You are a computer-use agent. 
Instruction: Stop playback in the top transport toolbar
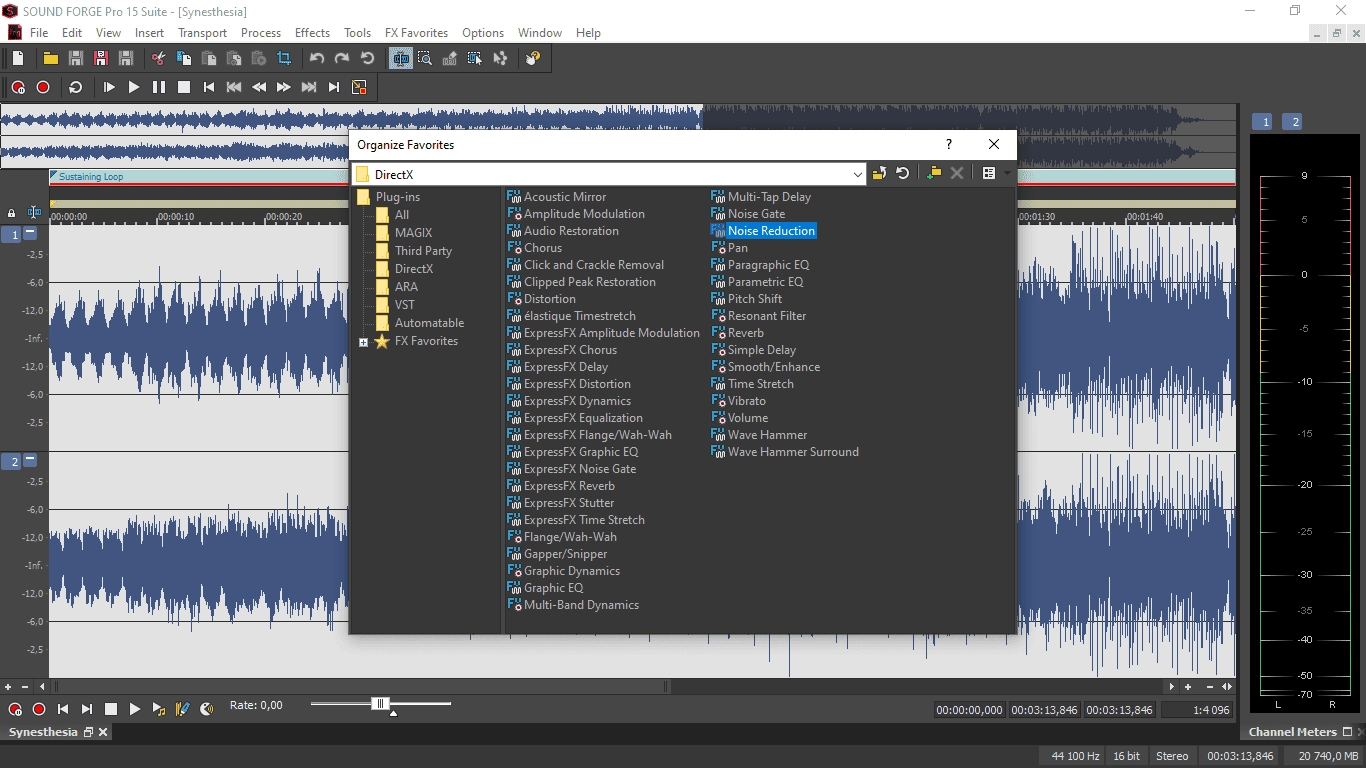click(x=184, y=88)
